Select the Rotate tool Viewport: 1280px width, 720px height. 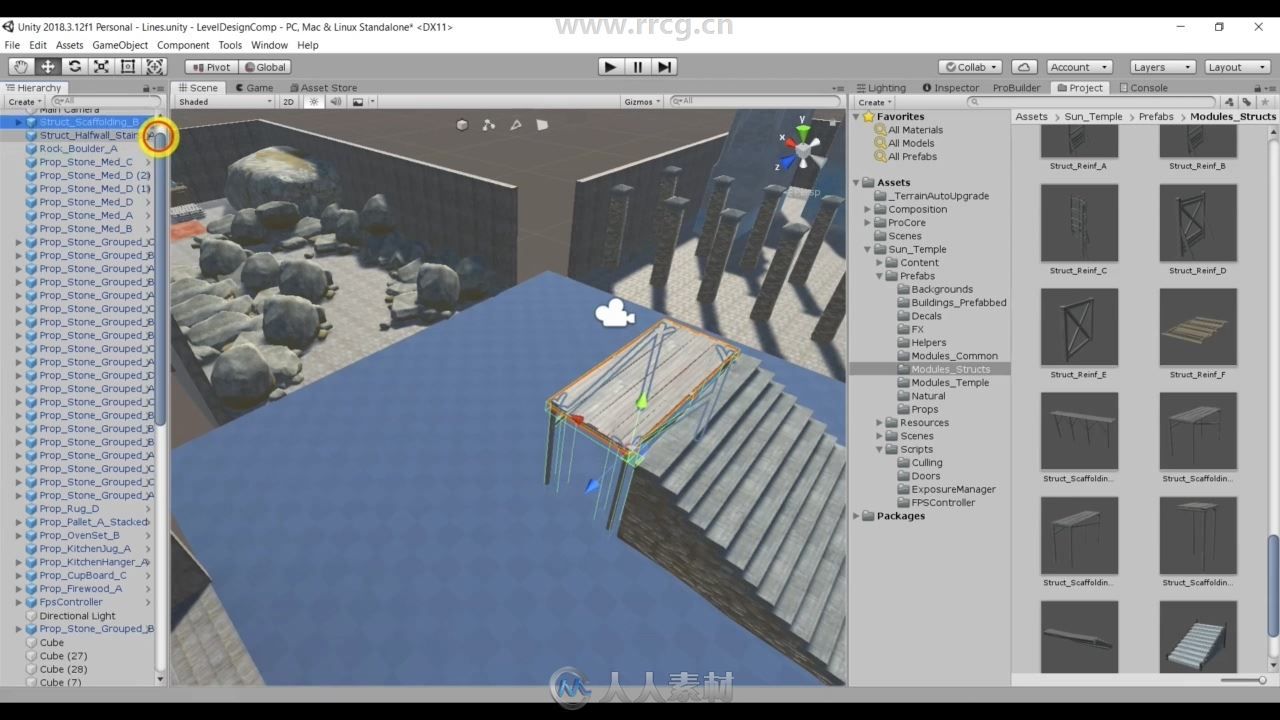[x=74, y=67]
